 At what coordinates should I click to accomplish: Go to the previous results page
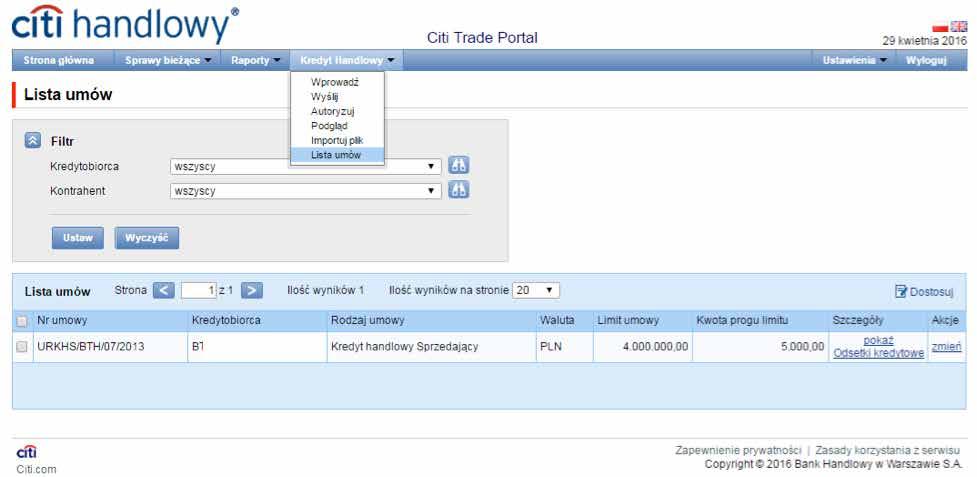pos(163,290)
